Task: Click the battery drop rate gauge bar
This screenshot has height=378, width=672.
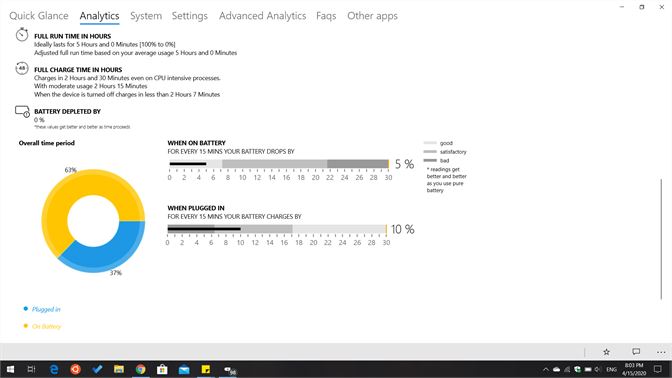Action: [x=279, y=164]
